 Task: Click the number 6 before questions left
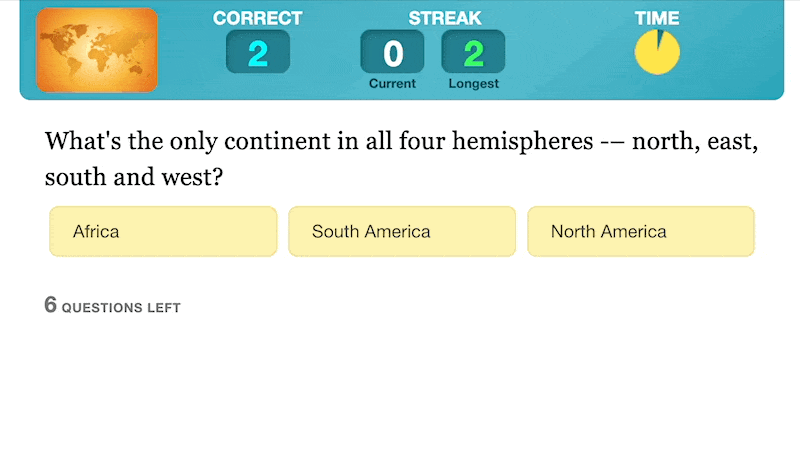coord(50,305)
